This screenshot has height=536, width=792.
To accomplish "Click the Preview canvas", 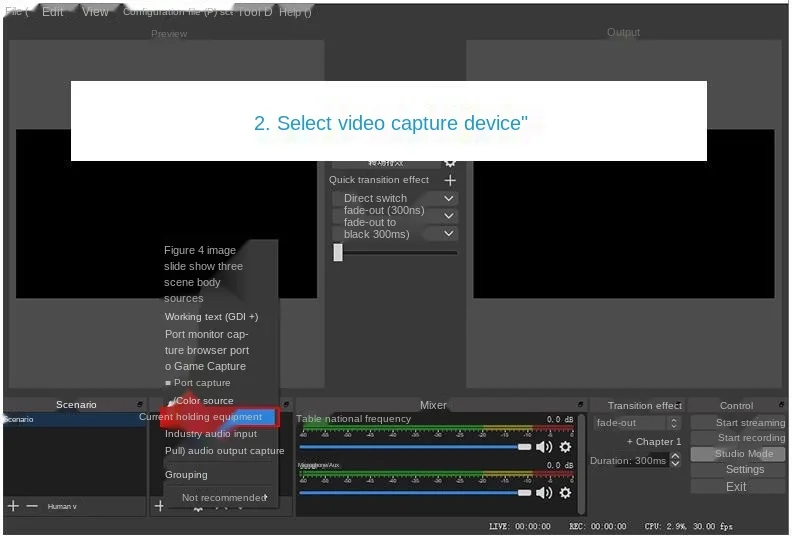I will 167,214.
